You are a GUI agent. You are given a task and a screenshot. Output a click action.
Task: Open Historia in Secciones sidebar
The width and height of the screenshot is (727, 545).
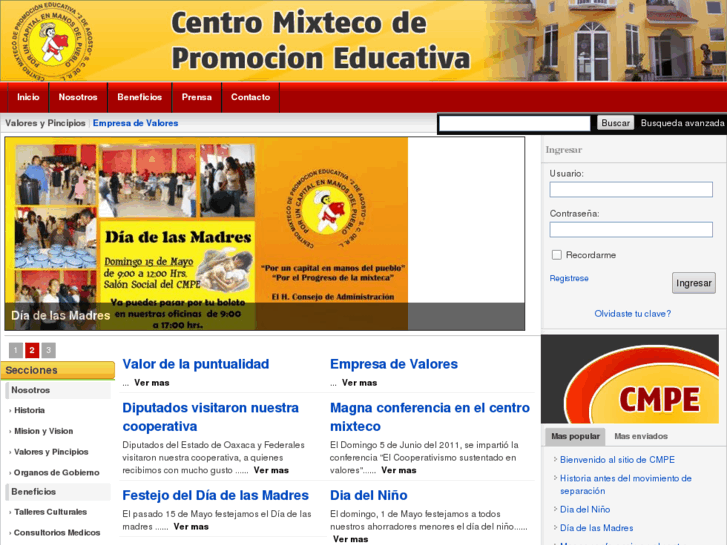tap(29, 410)
